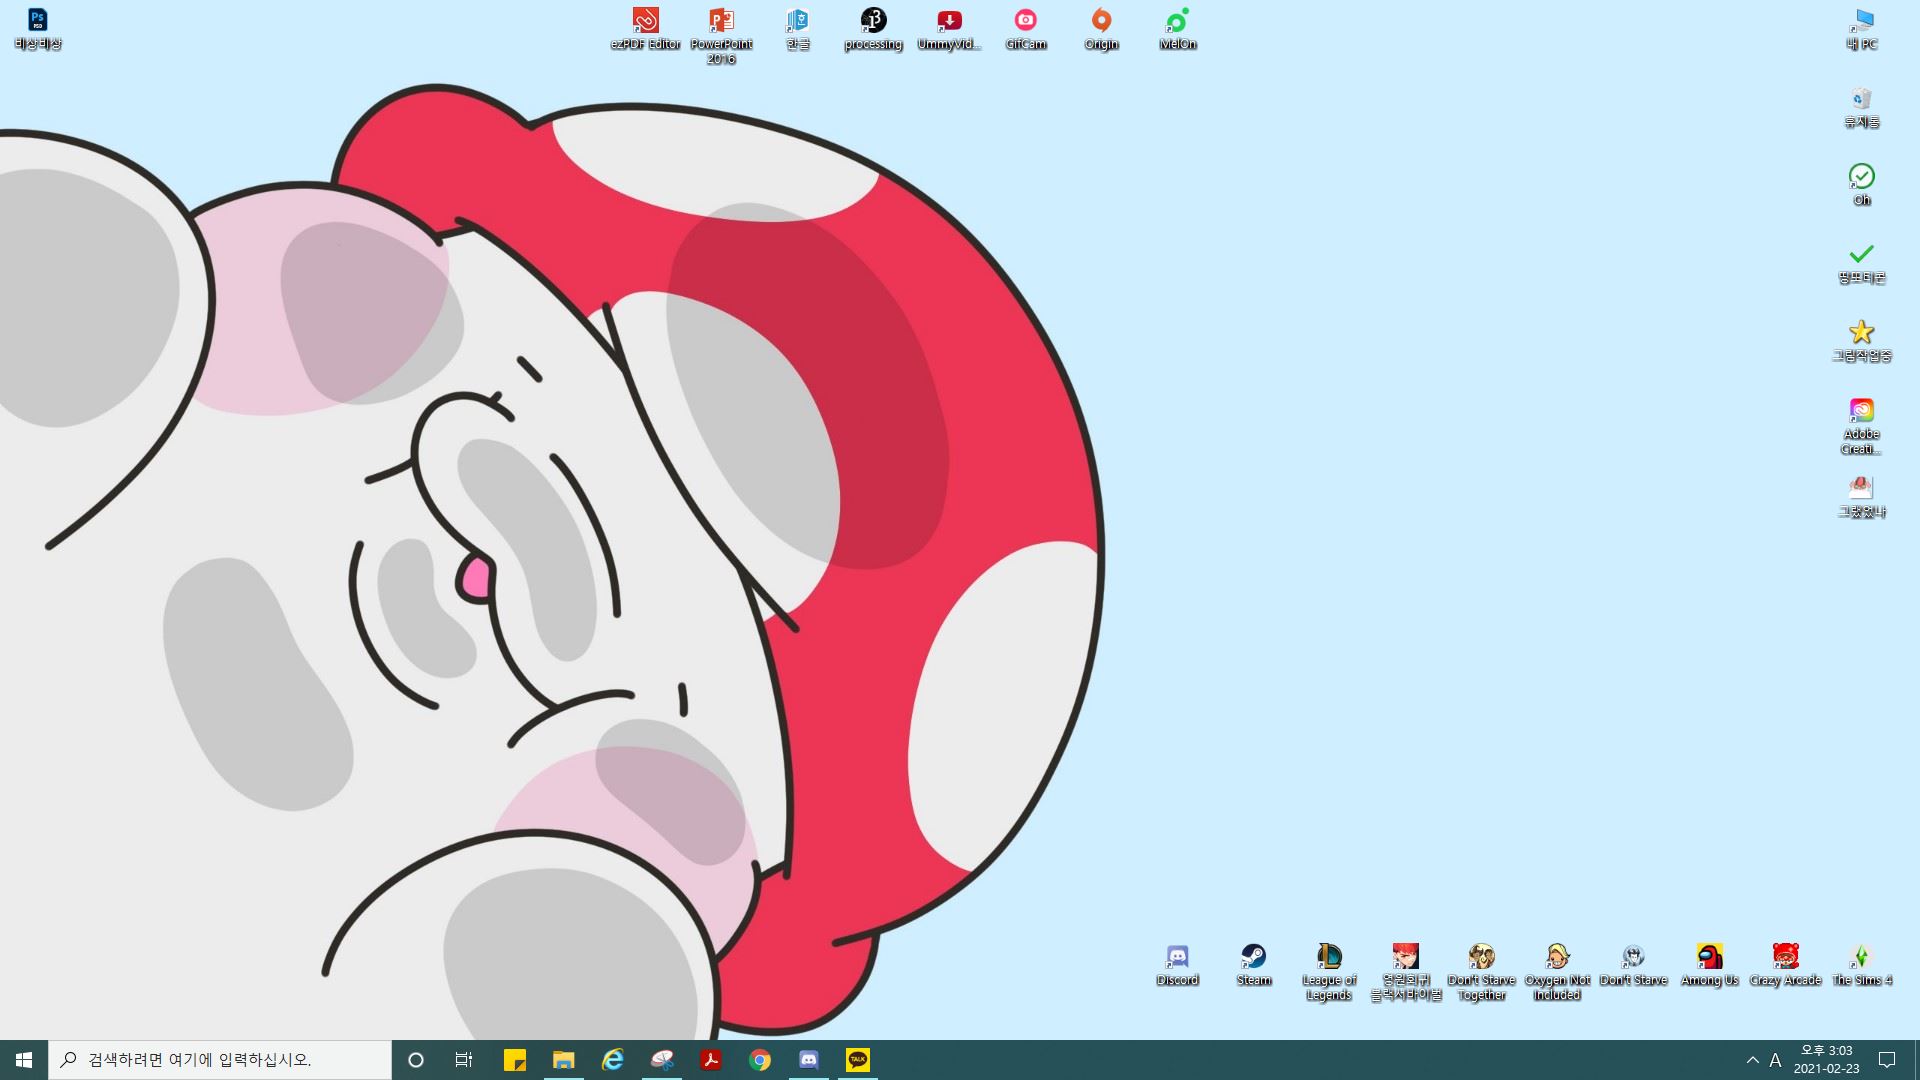Image resolution: width=1920 pixels, height=1080 pixels.
Task: Click the Crazy Arcade desktop icon
Action: click(x=1785, y=957)
